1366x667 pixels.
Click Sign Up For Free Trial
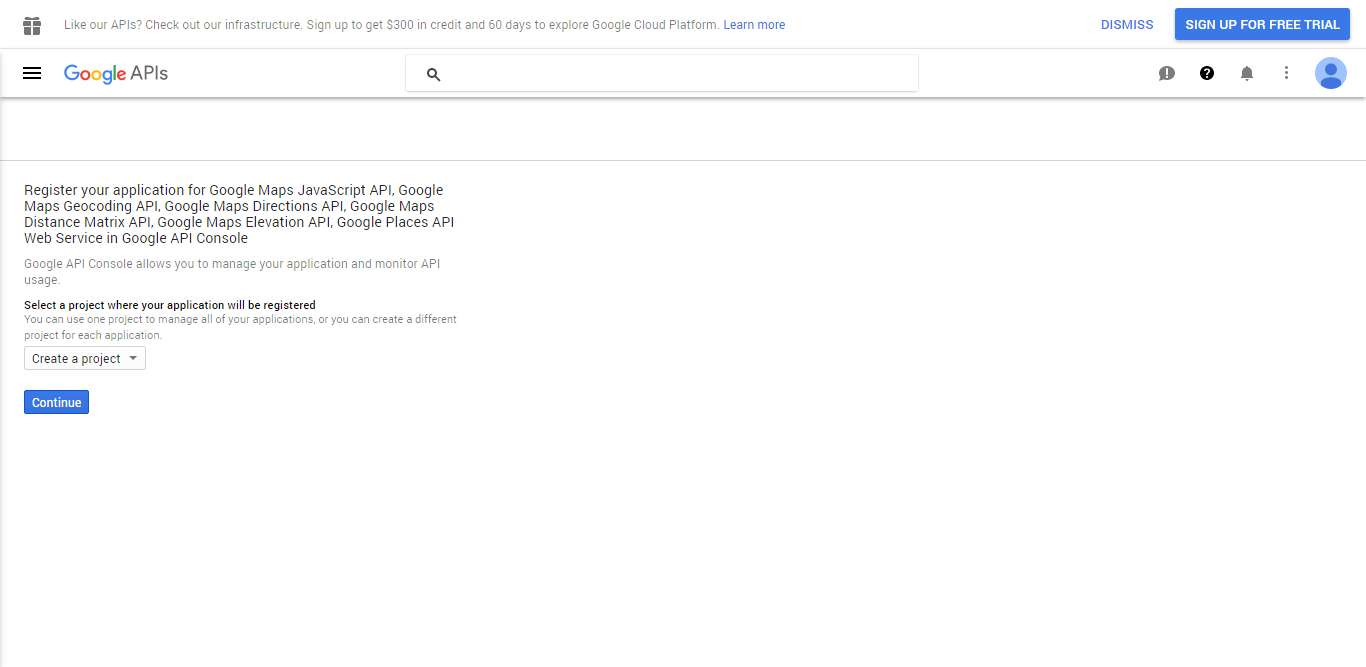[1262, 25]
